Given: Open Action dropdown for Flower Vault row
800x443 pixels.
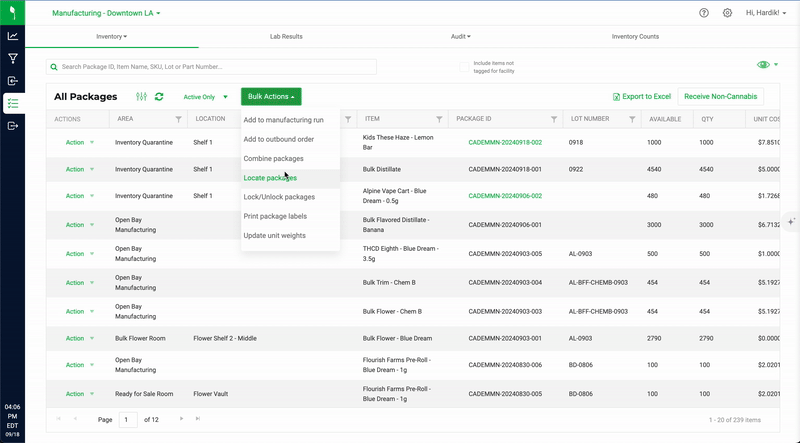Looking at the screenshot, I should 80,394.
